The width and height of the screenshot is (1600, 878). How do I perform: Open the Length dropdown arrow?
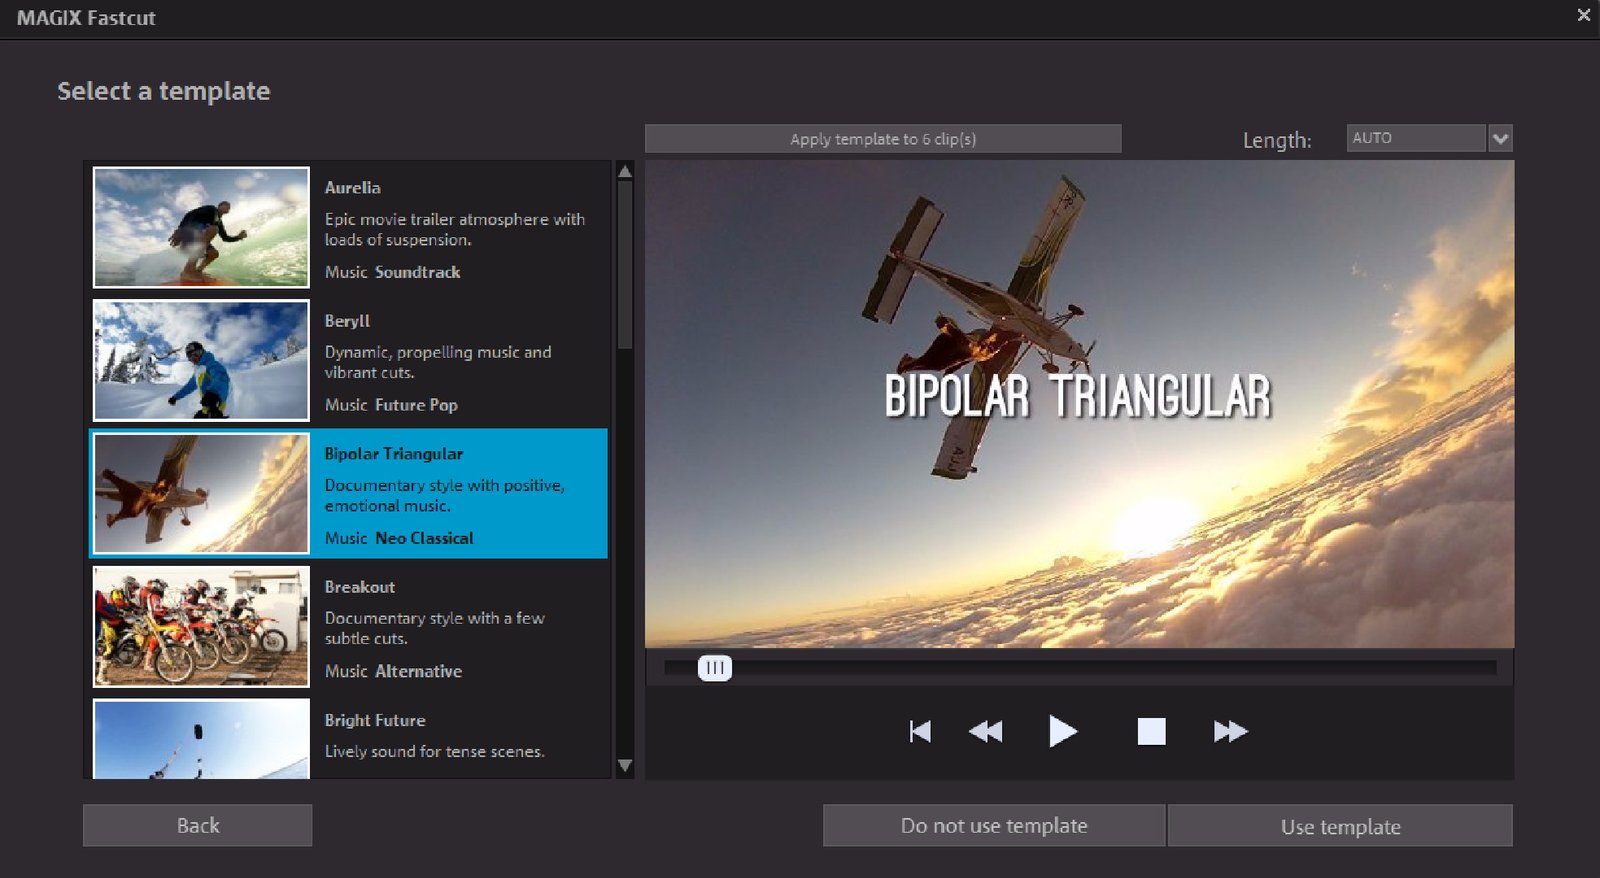tap(1500, 138)
